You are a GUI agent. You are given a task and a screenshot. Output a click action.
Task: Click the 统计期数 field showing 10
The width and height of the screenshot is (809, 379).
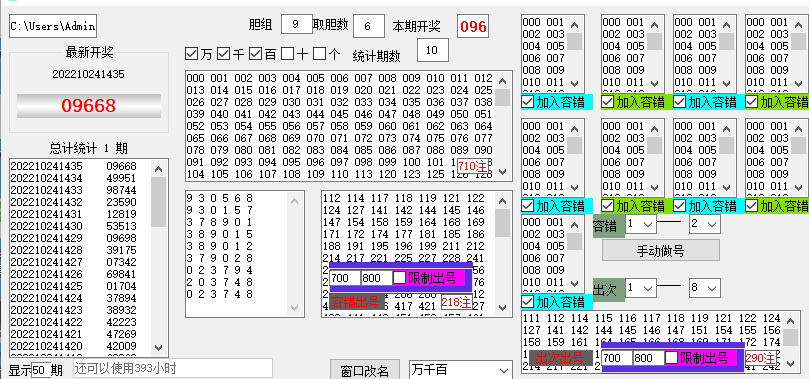point(433,50)
